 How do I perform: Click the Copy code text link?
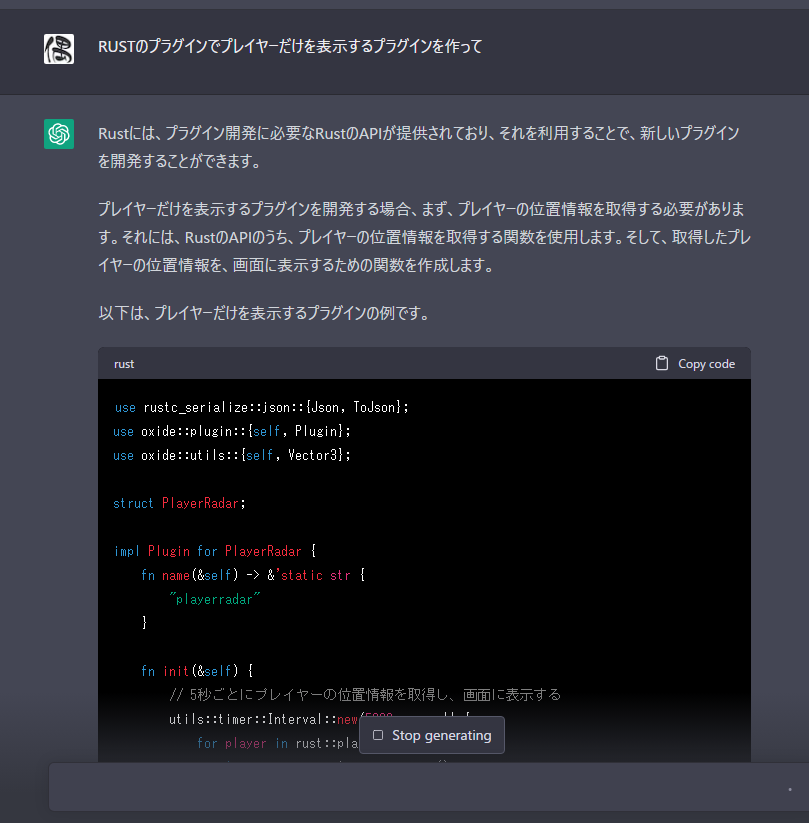point(705,363)
